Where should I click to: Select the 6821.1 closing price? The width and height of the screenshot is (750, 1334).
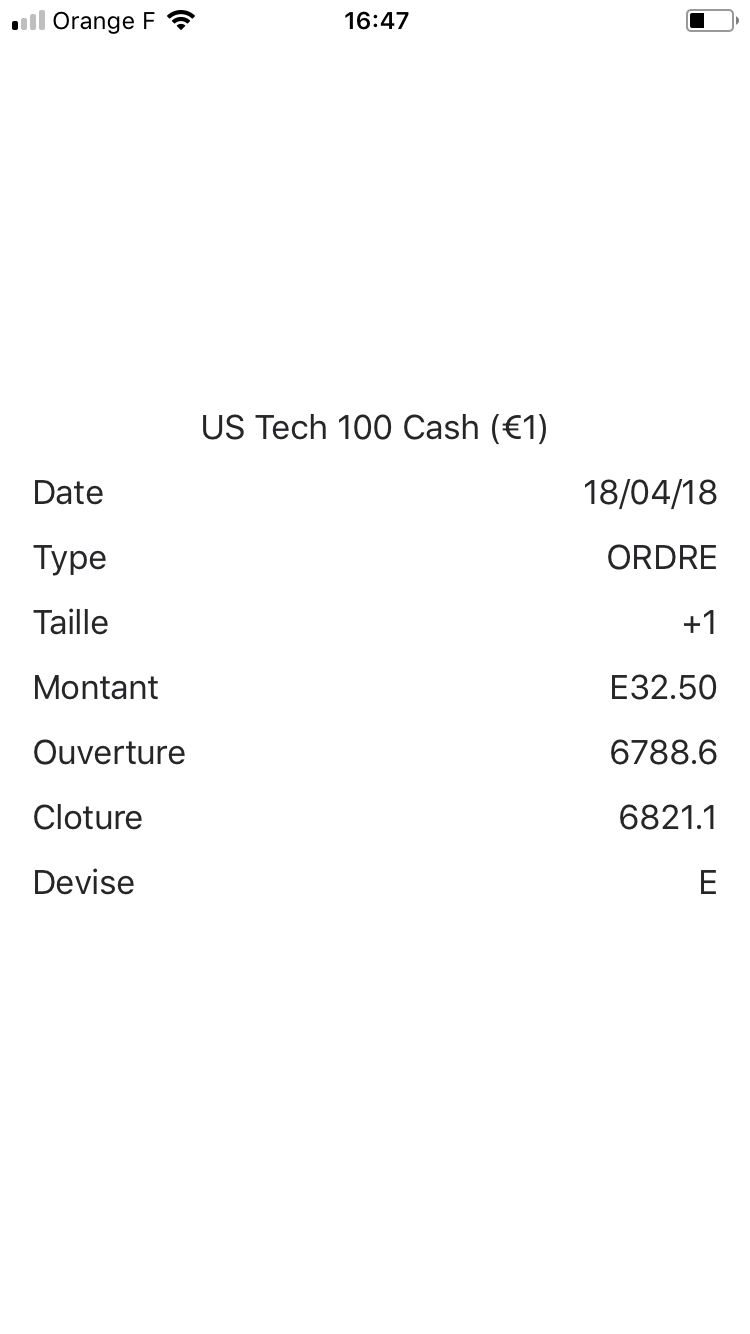coord(668,818)
